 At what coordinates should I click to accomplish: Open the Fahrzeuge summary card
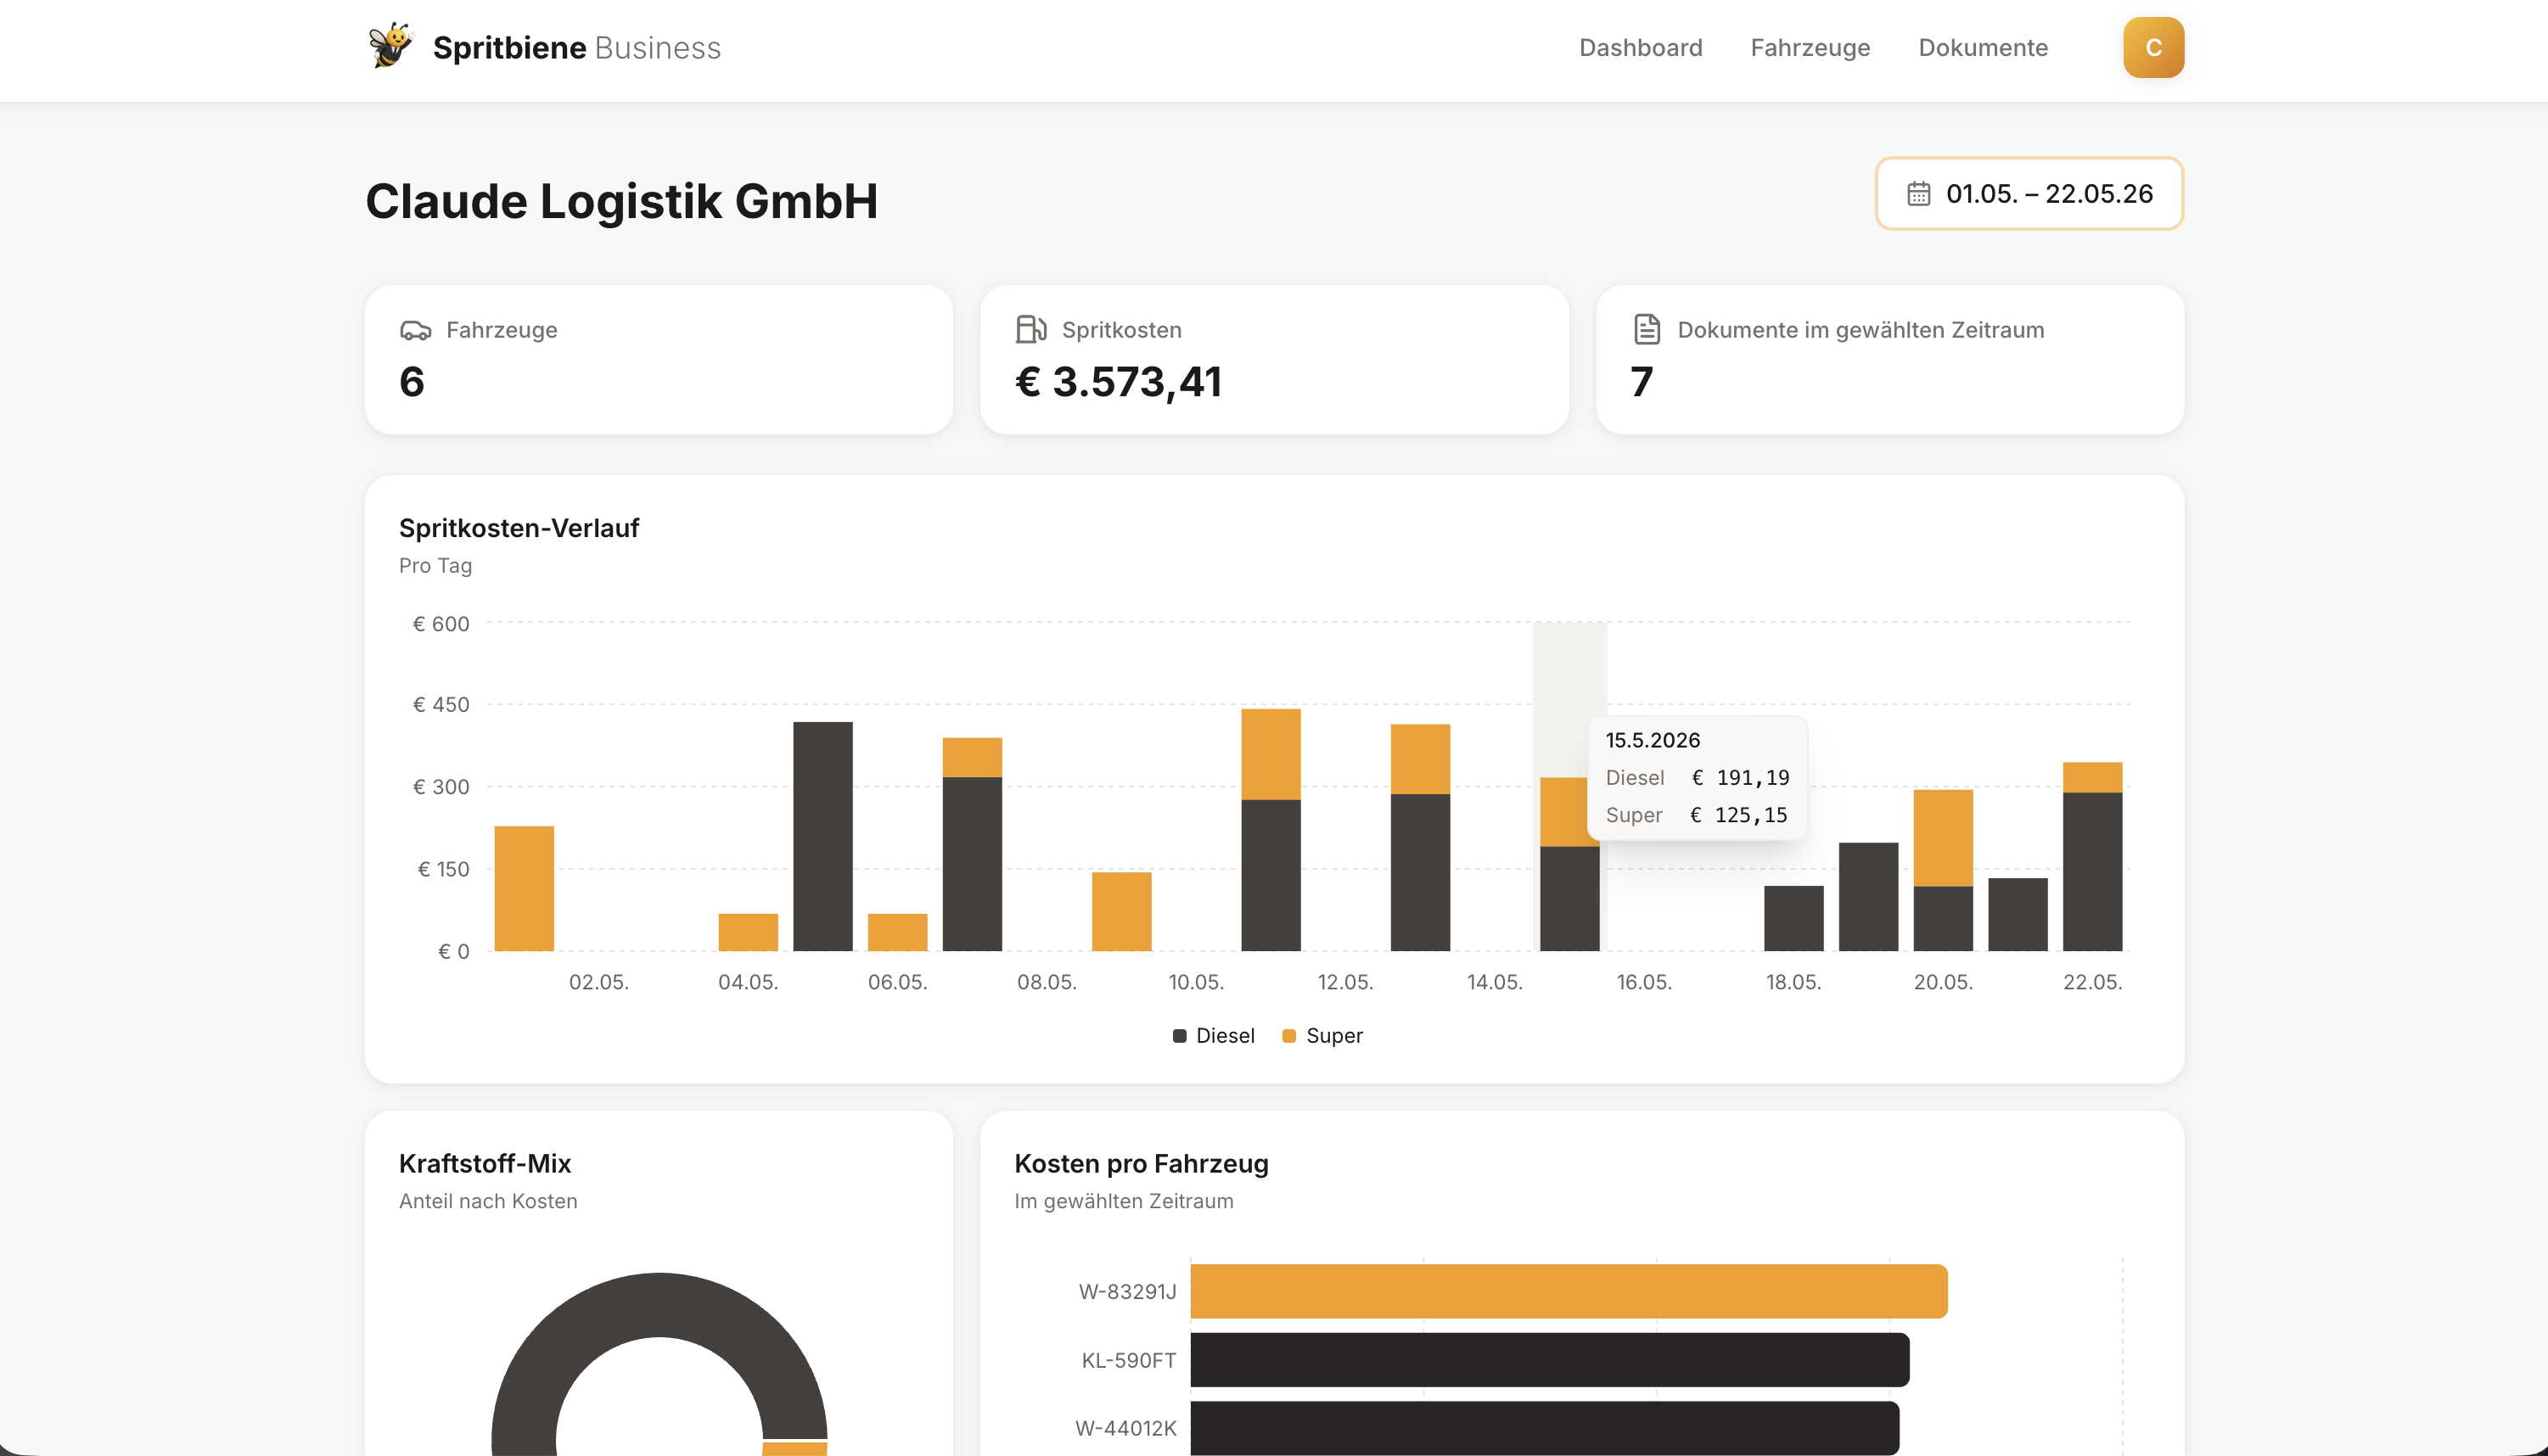coord(658,359)
